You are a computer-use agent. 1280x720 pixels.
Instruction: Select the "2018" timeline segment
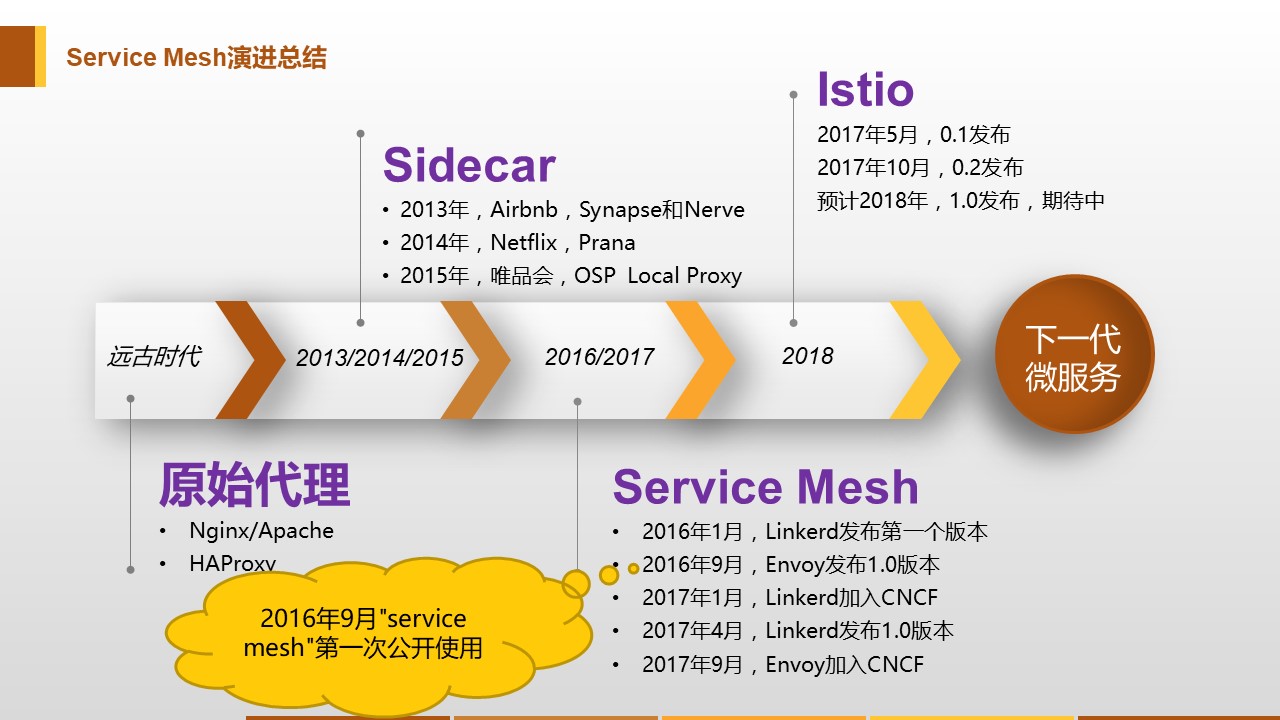click(807, 356)
